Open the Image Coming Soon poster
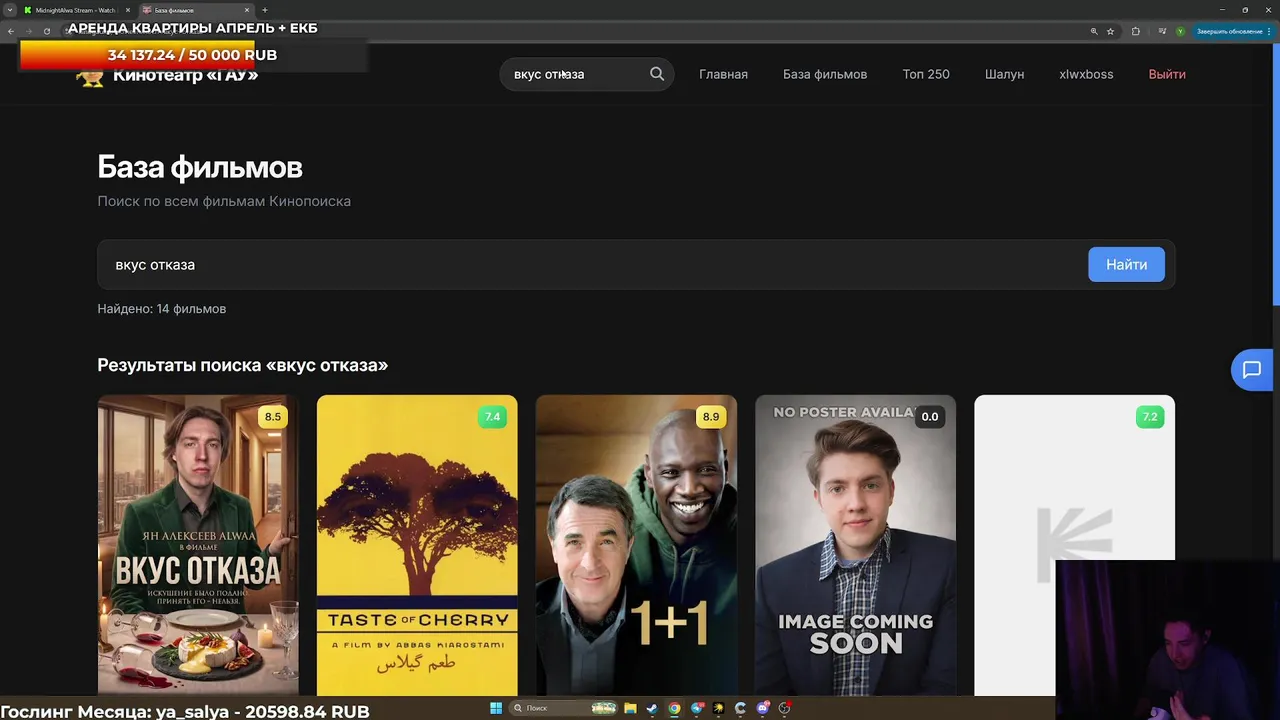The image size is (1280, 720). (855, 545)
